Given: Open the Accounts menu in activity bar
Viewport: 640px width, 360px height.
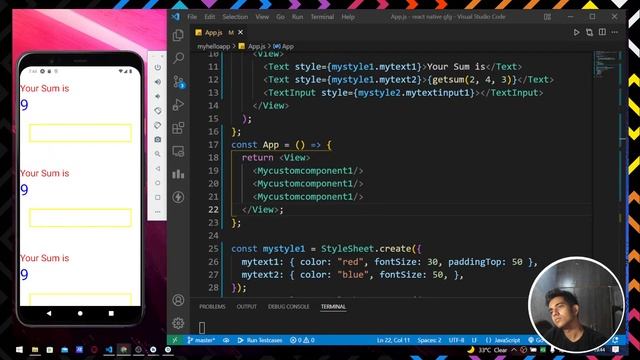Looking at the screenshot, I should 178,300.
